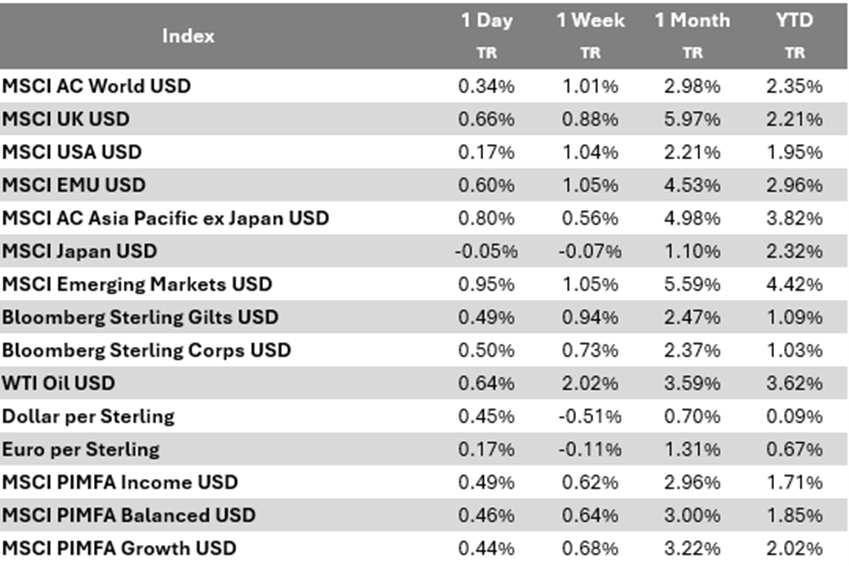Click the Index column header
849x566 pixels.
pos(188,36)
